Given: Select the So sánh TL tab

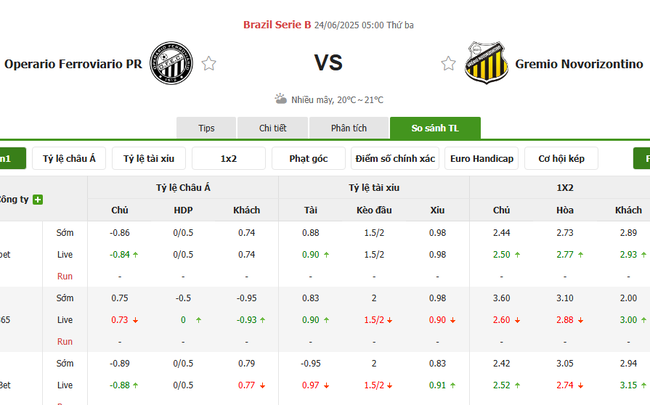Looking at the screenshot, I should (x=435, y=128).
